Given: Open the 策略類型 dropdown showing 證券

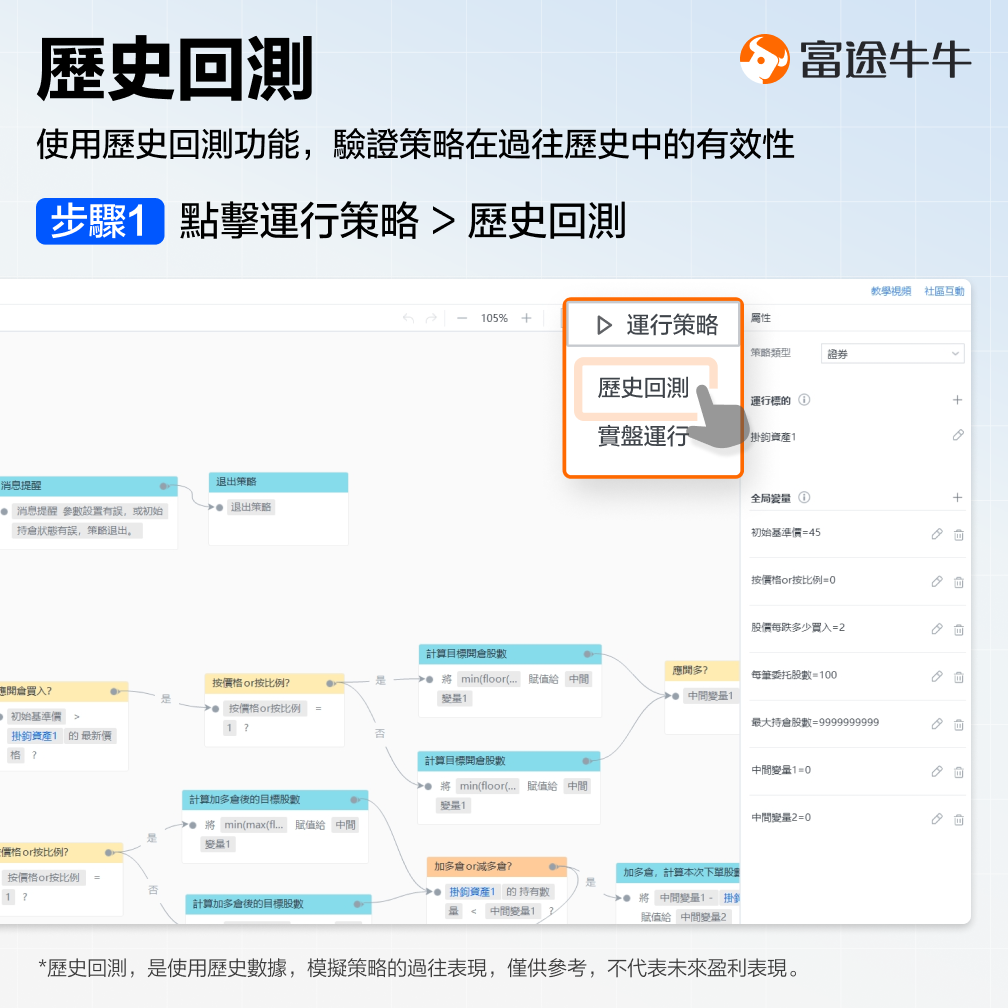Looking at the screenshot, I should [x=891, y=353].
